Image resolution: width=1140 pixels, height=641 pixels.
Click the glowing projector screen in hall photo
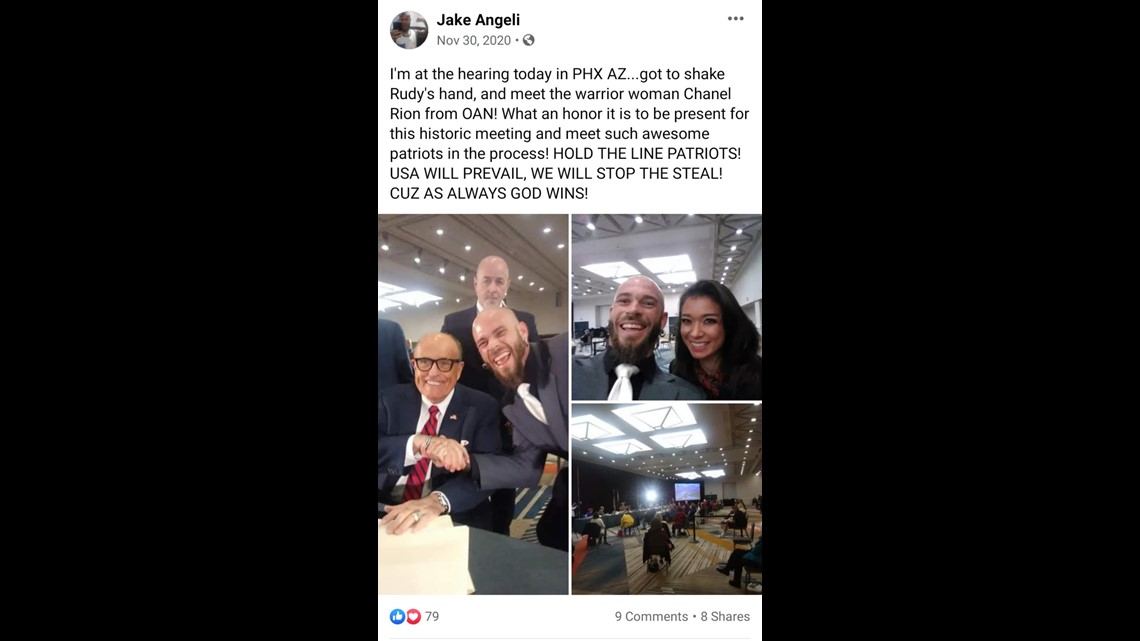click(x=687, y=492)
